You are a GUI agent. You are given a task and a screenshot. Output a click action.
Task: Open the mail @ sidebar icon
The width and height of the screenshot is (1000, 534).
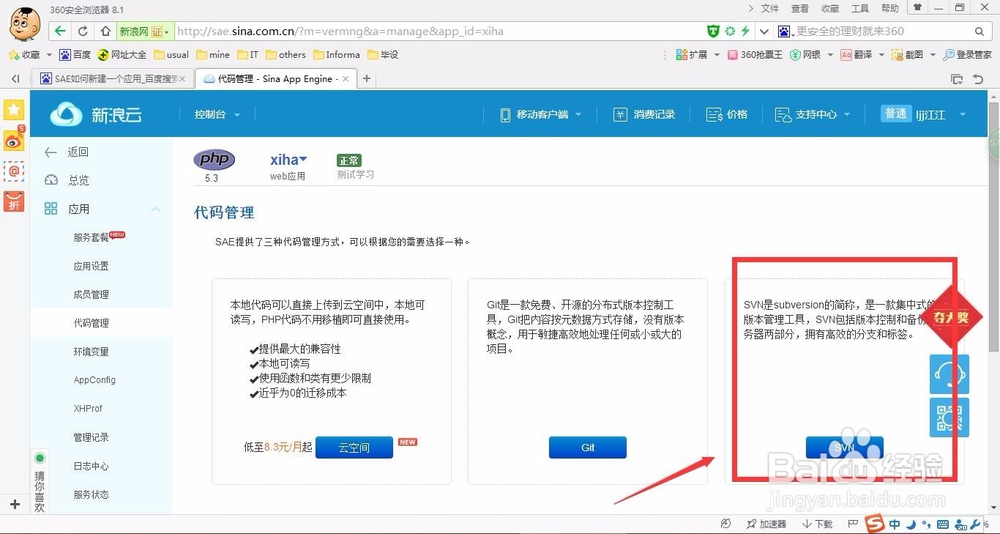tap(14, 171)
